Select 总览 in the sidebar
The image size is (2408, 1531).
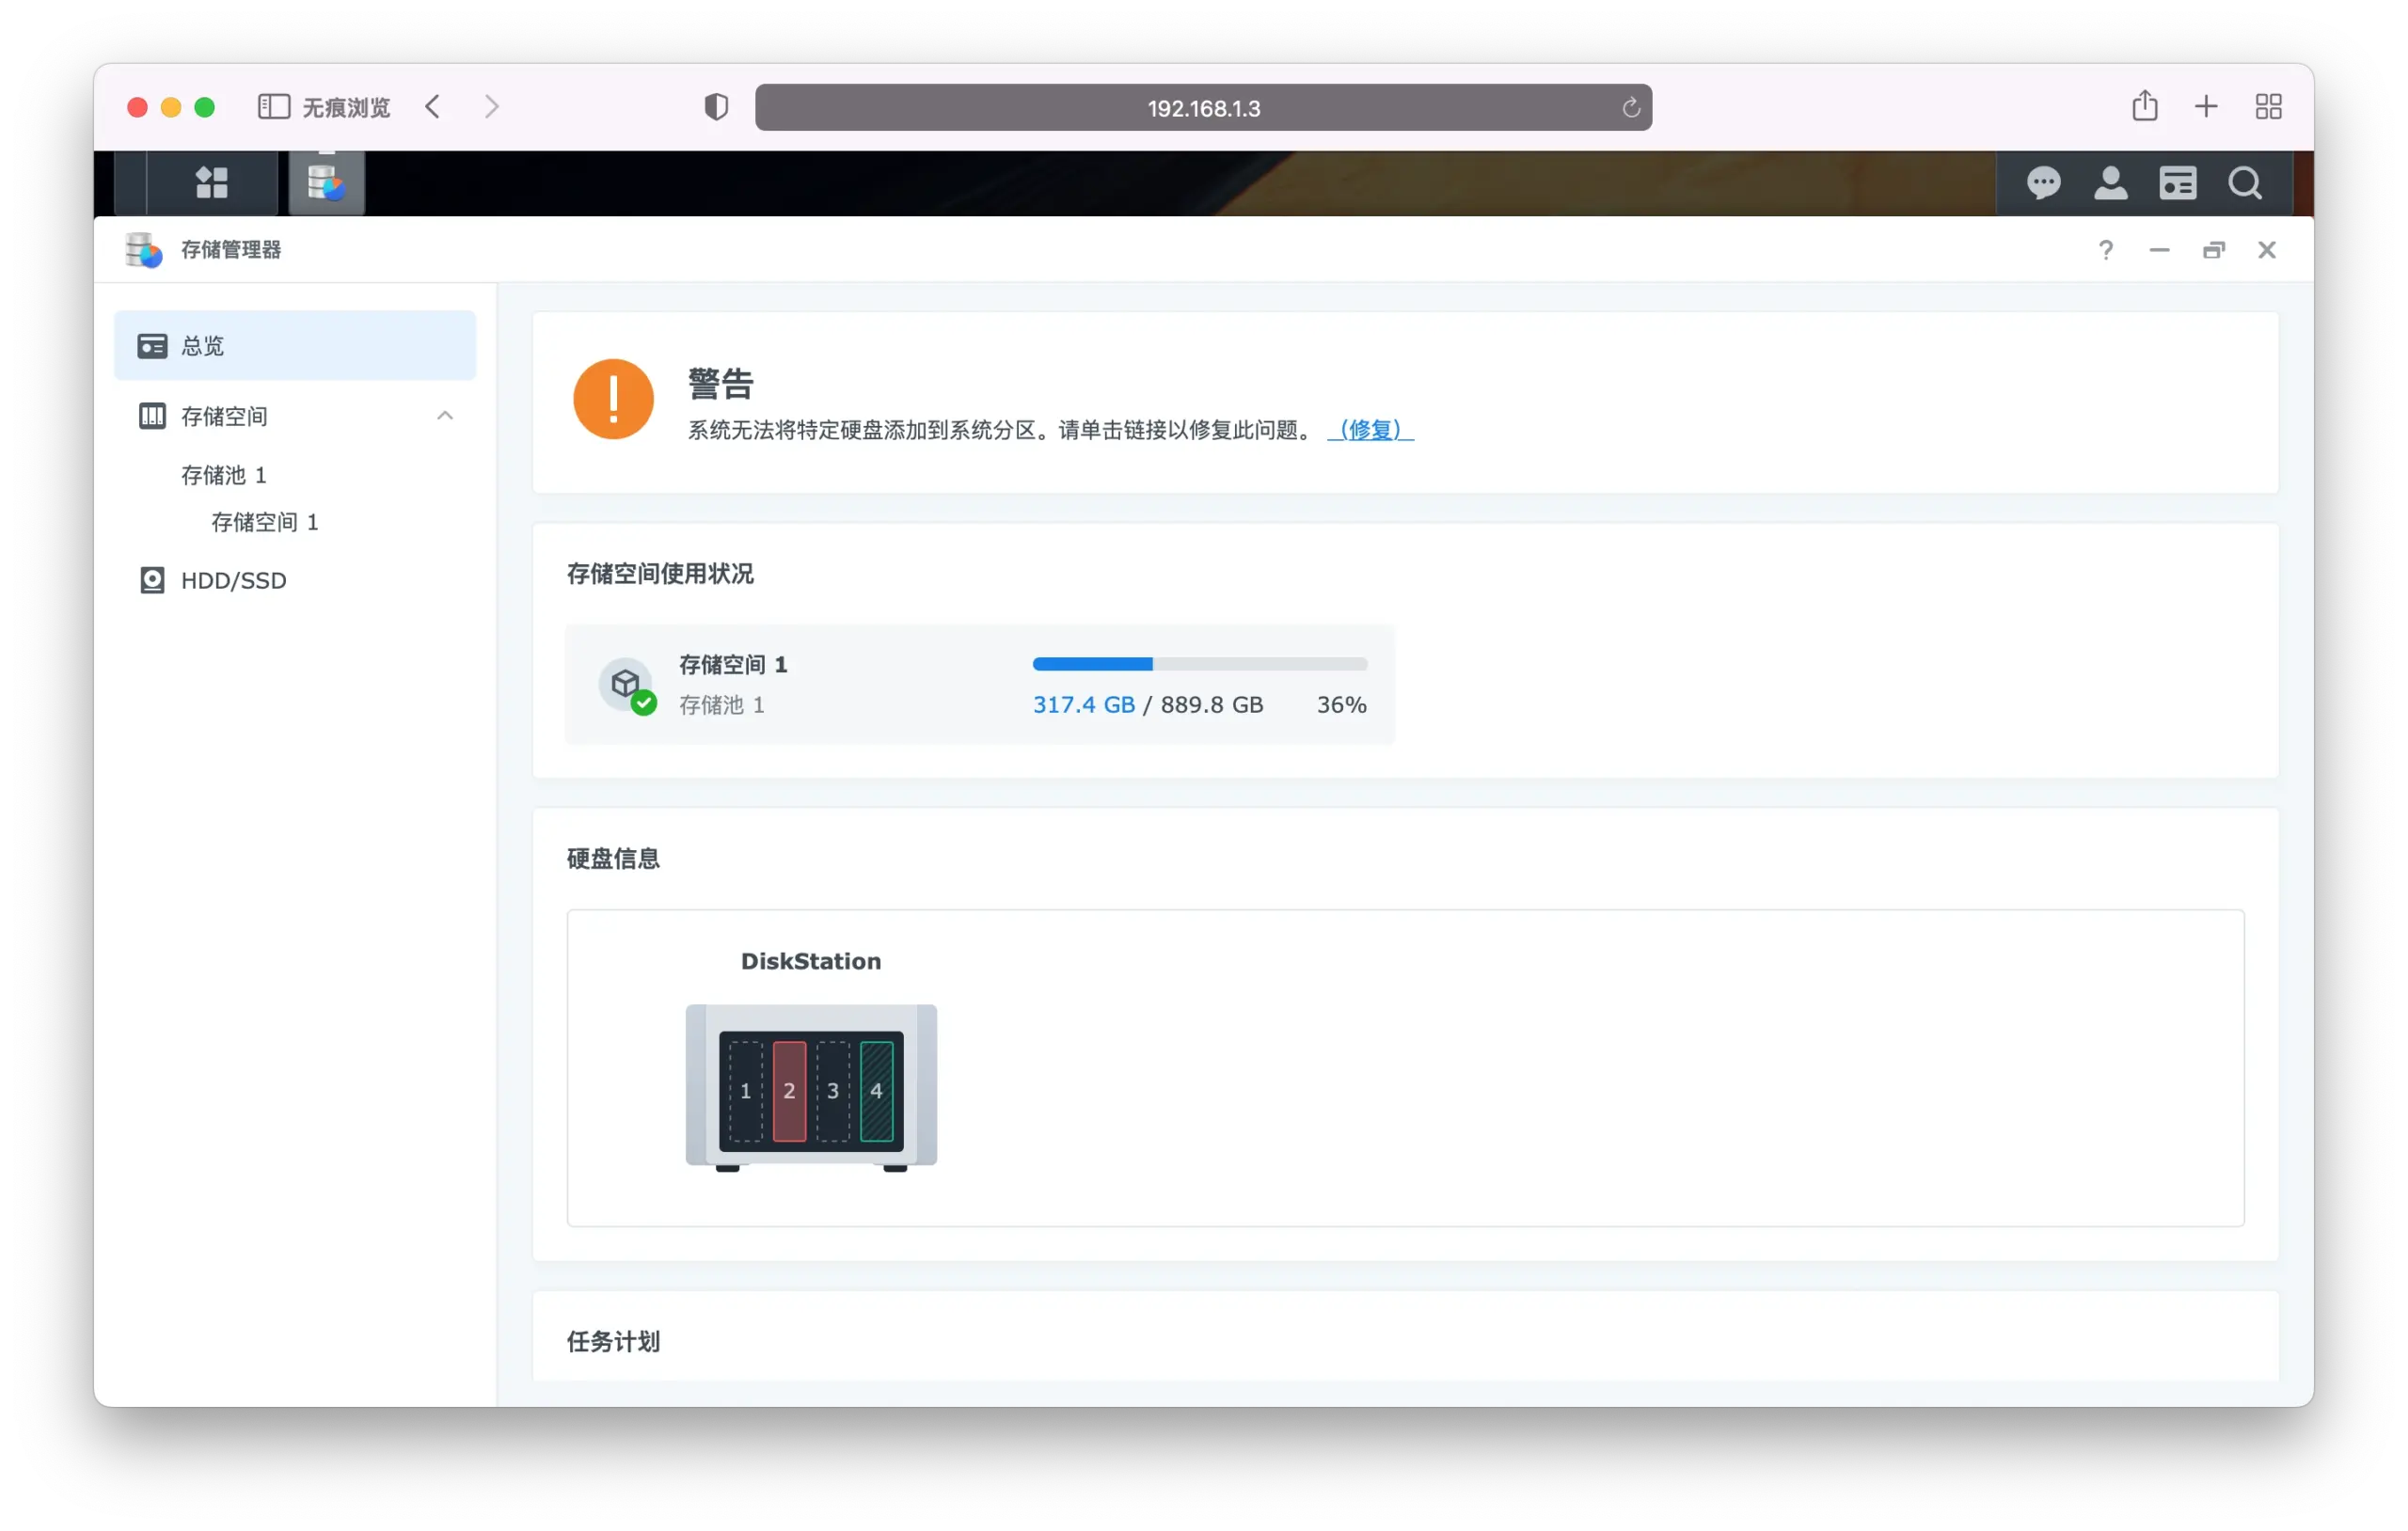tap(295, 346)
